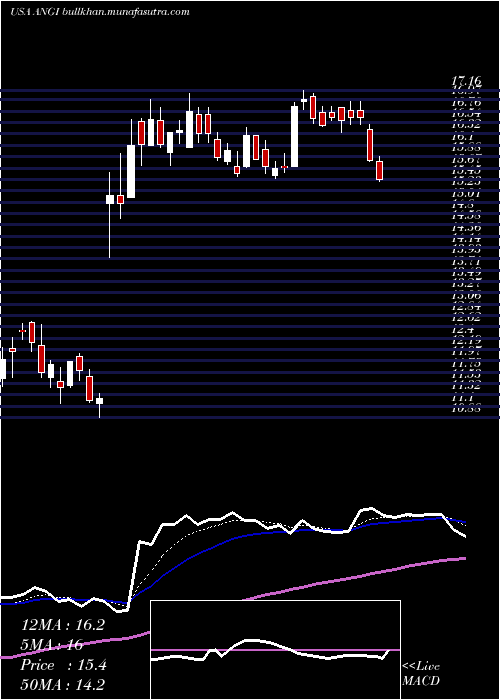Select the 15.01 price axis label
This screenshot has height=700, width=500.
tap(466, 194)
